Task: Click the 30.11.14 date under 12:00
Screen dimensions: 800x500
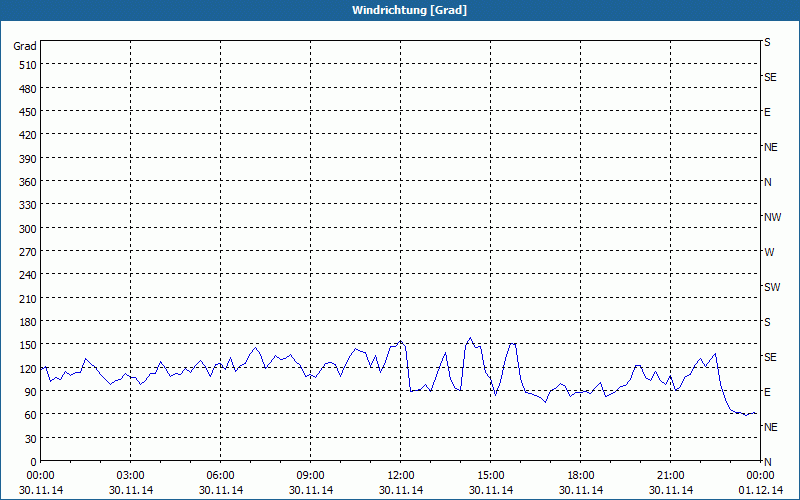Action: click(x=401, y=490)
